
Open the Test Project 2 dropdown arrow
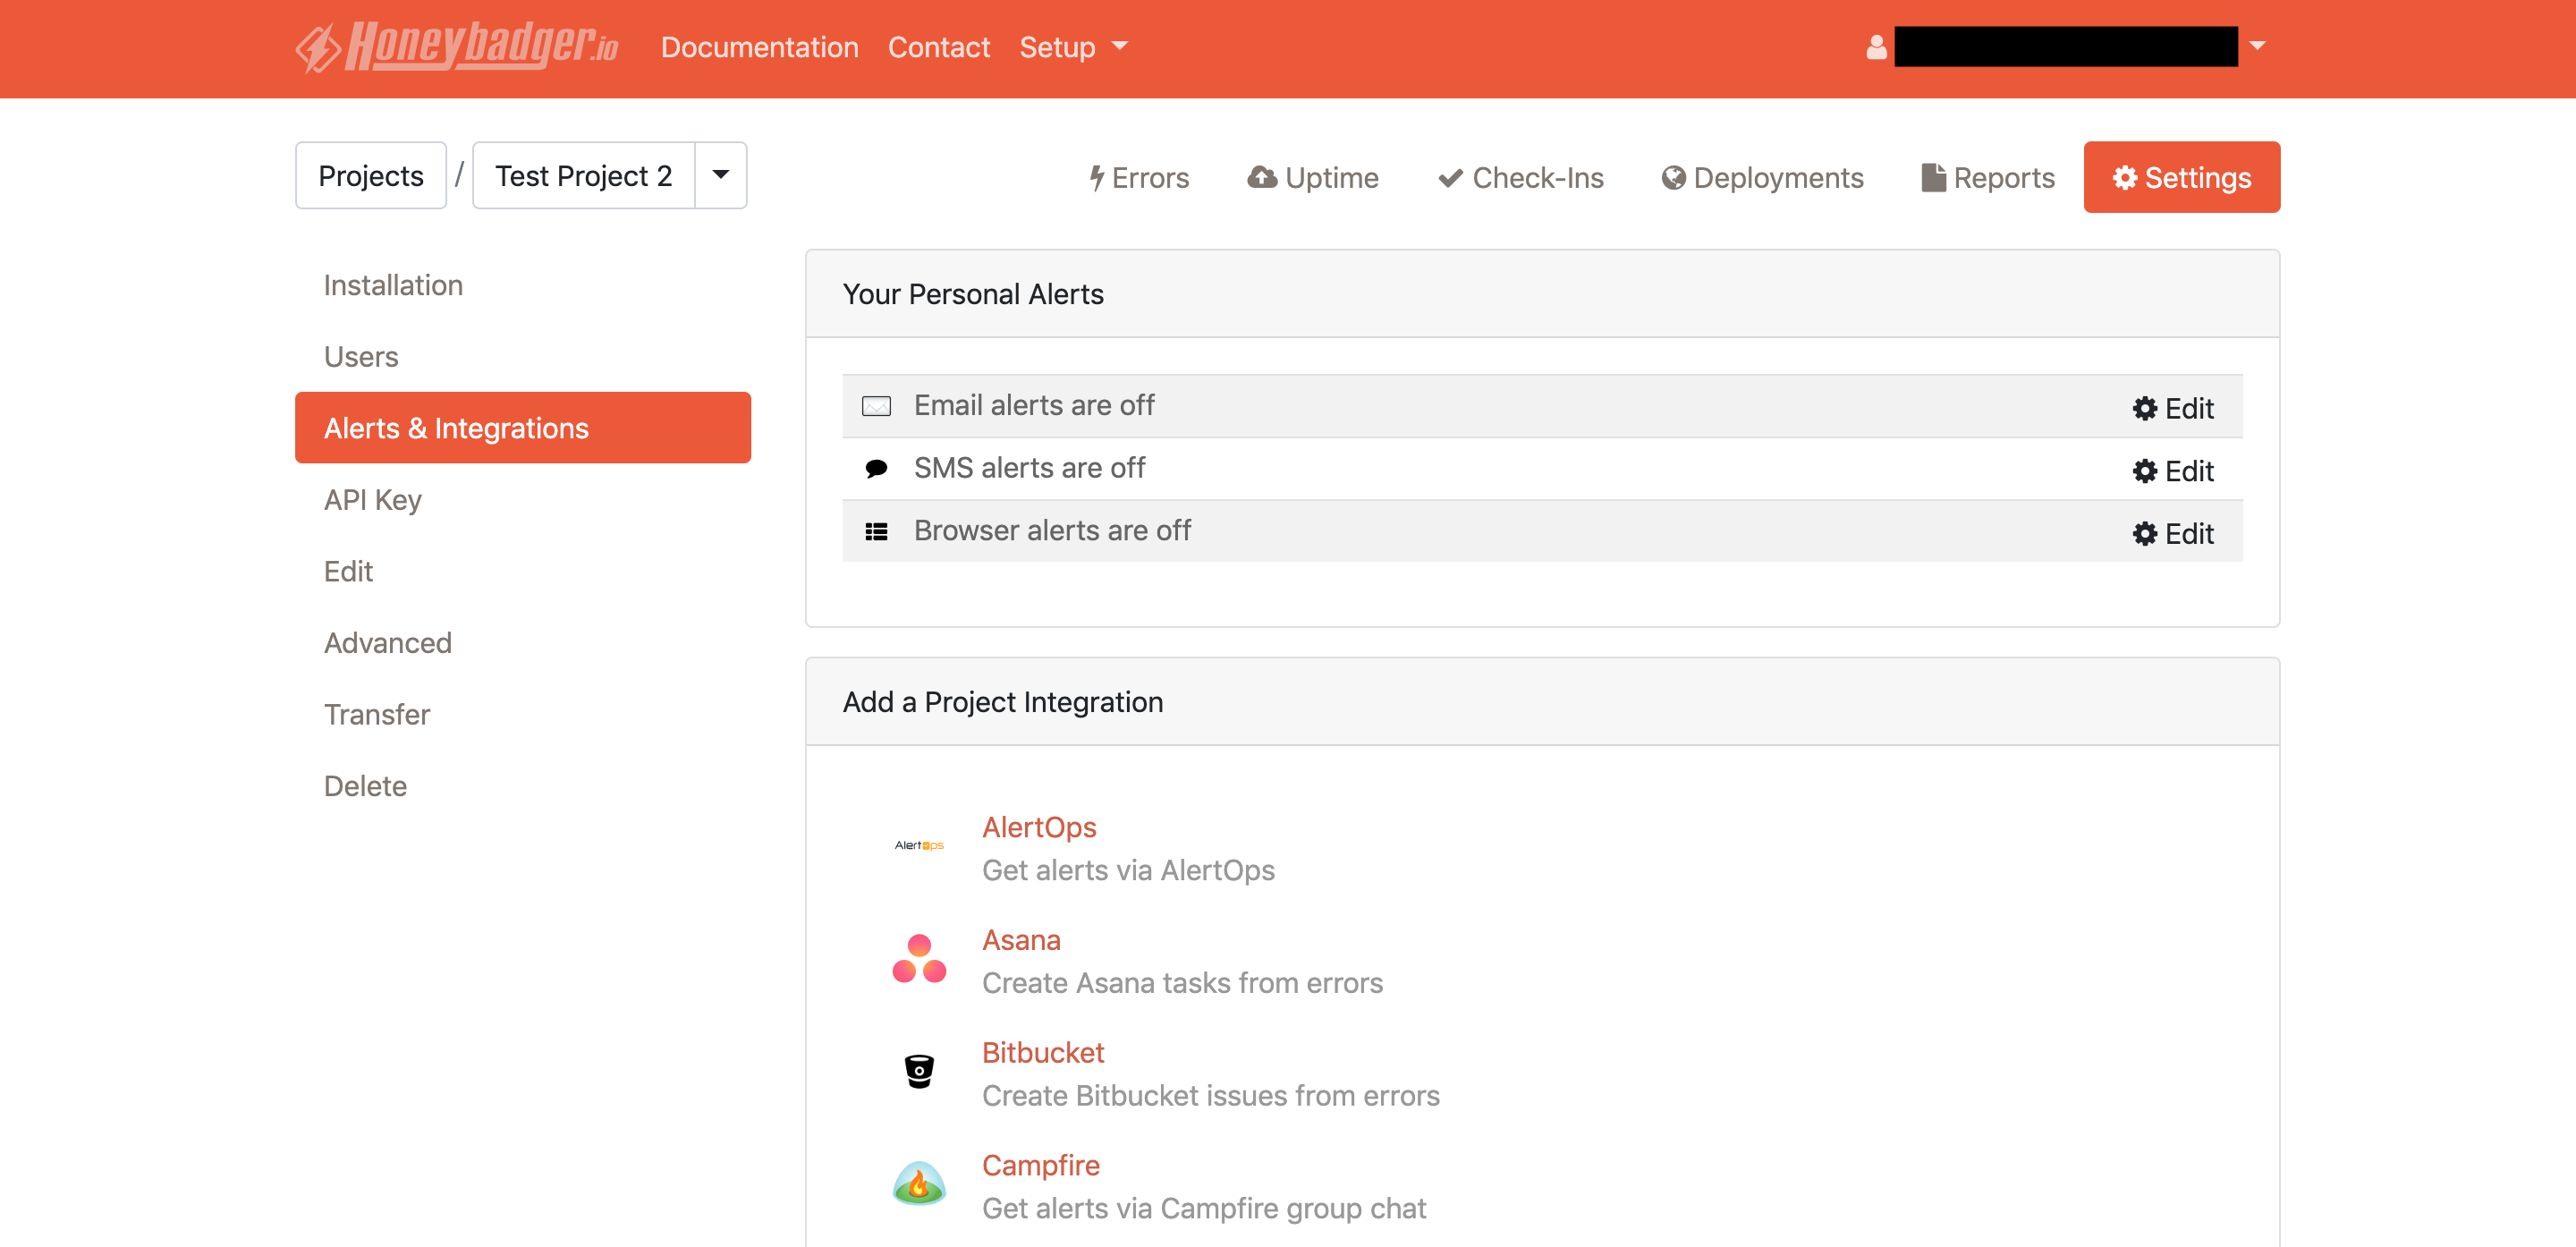point(720,175)
